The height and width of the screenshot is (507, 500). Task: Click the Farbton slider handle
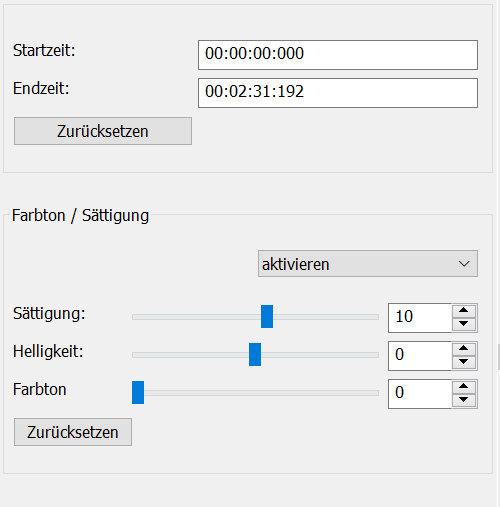(x=138, y=392)
